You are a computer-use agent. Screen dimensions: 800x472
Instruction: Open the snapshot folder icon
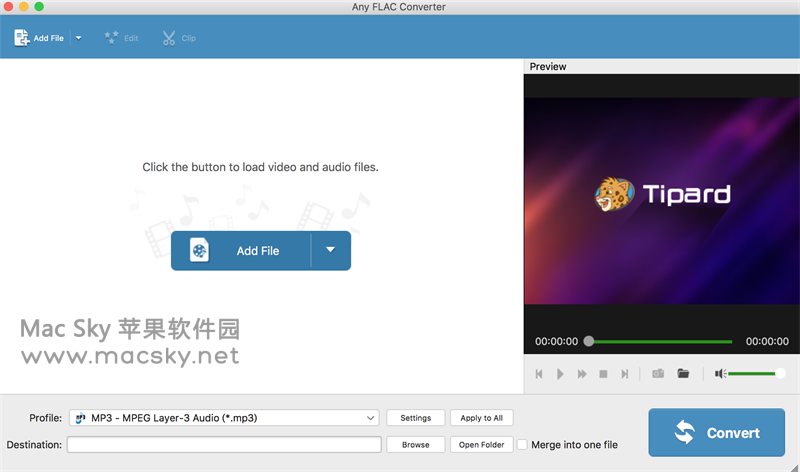[683, 374]
